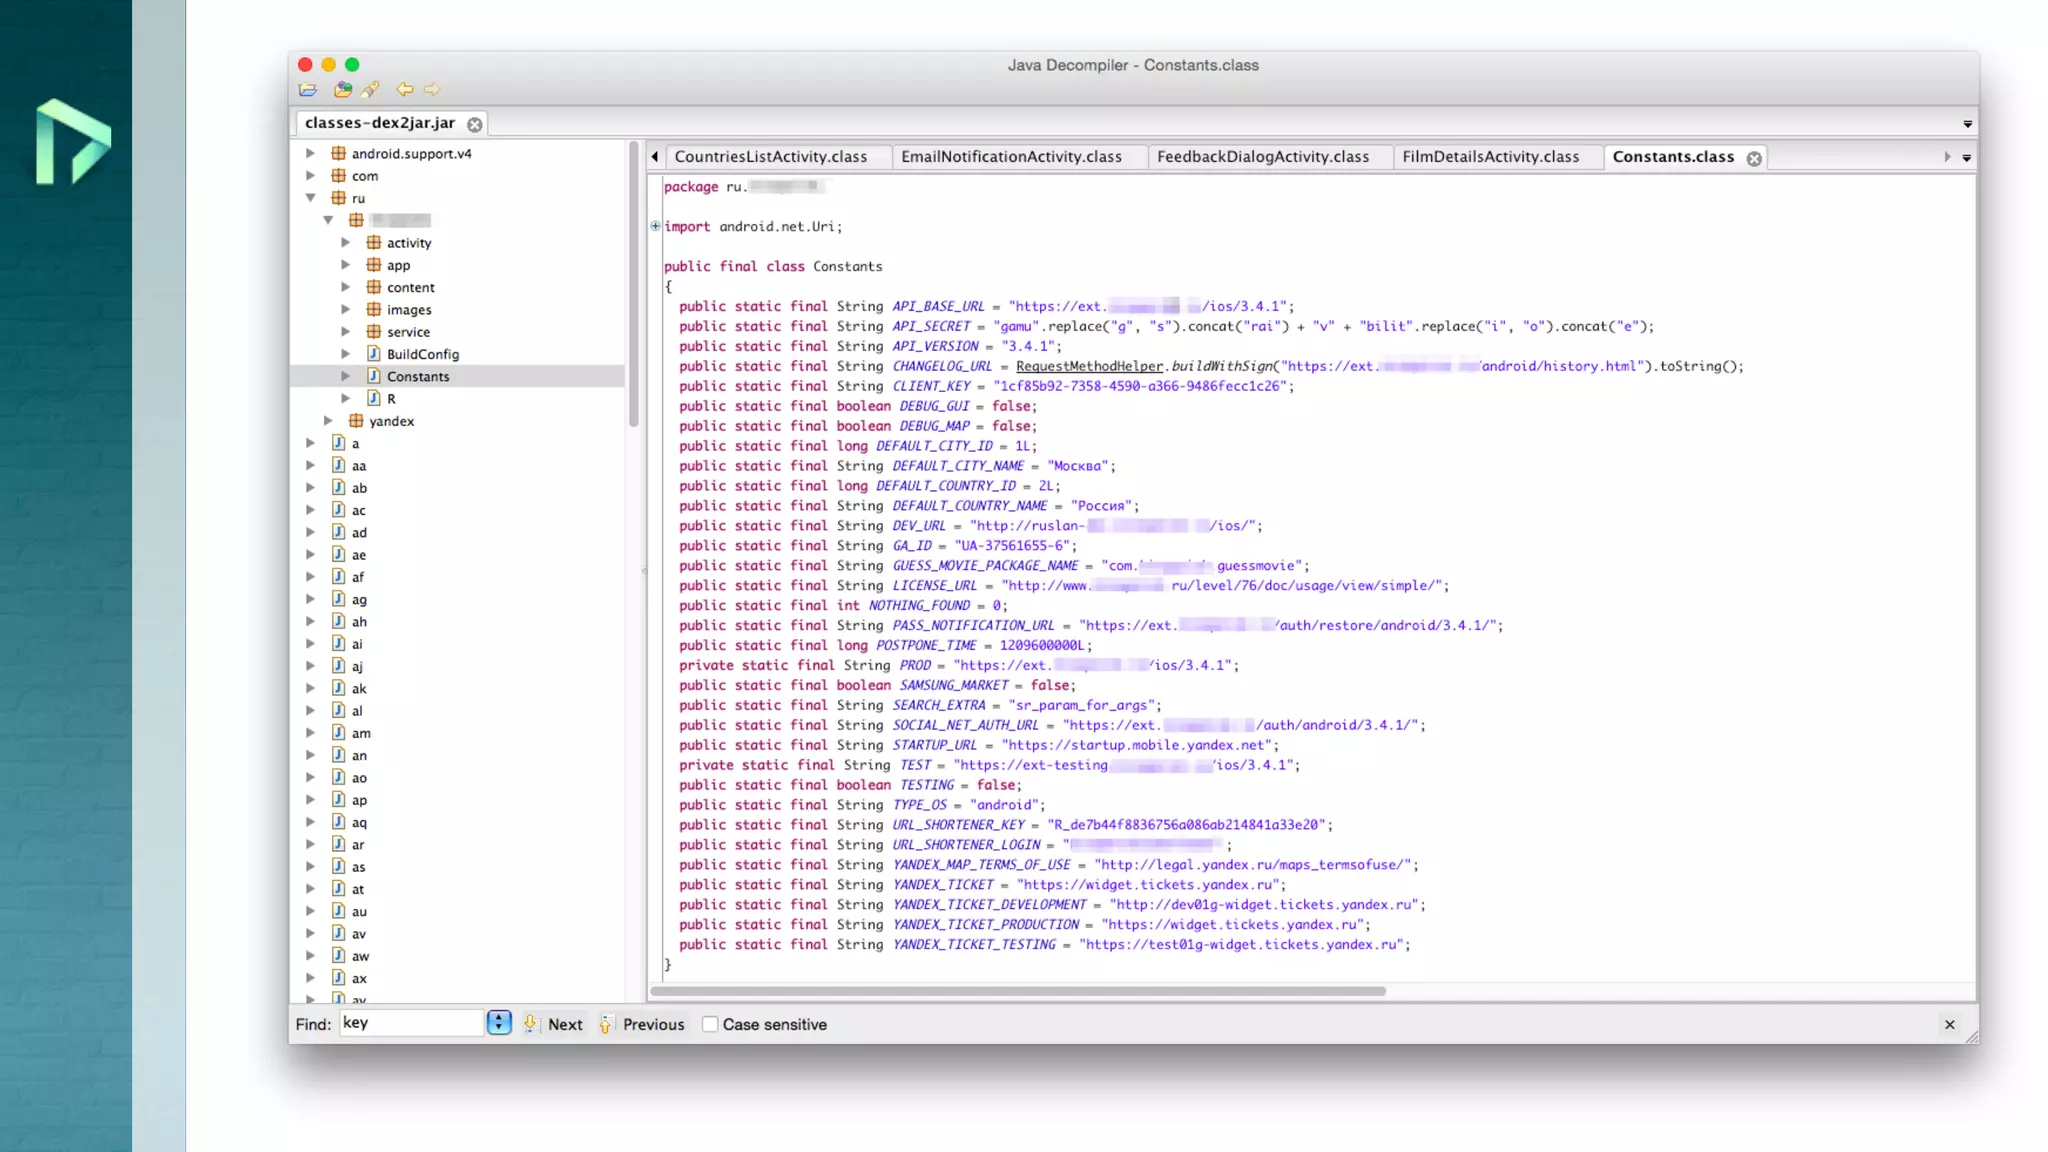Screen dimensions: 2048x1152
Task: Click the horizontal scrollbar under the code
Action: [x=1018, y=991]
